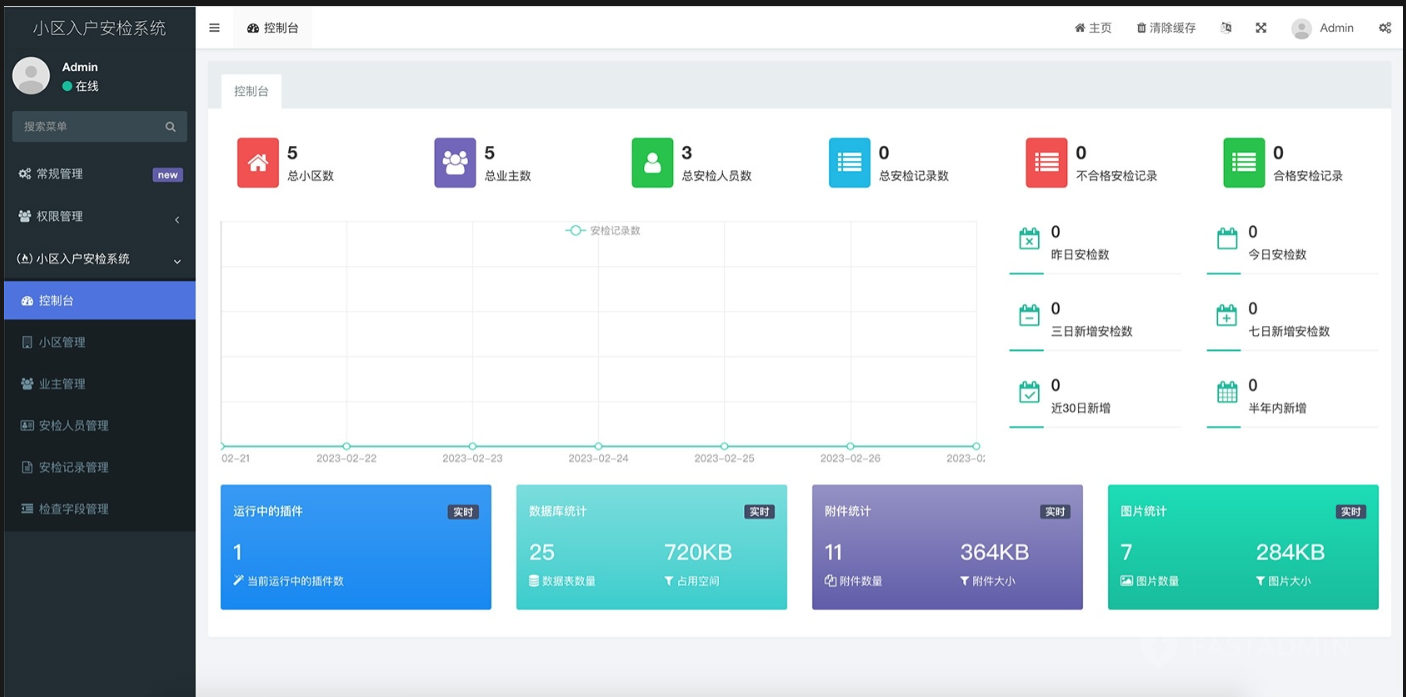Click the blue list icon for 总安检记录数

tap(849, 163)
